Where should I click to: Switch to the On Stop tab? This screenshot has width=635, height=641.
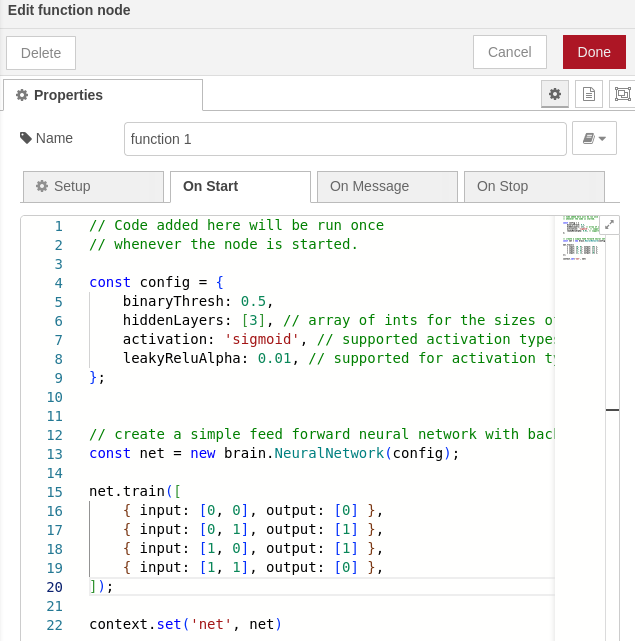coord(534,186)
